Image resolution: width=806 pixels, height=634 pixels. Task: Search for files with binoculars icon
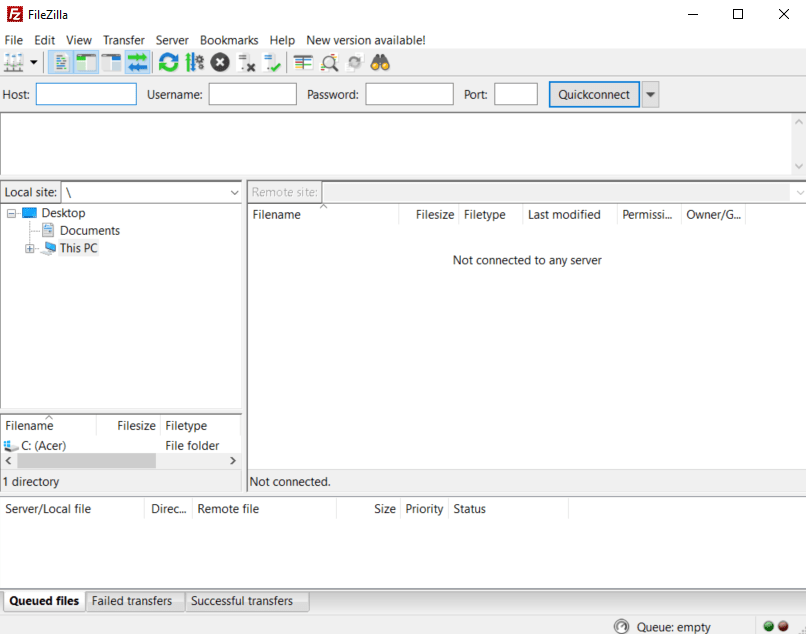click(380, 63)
